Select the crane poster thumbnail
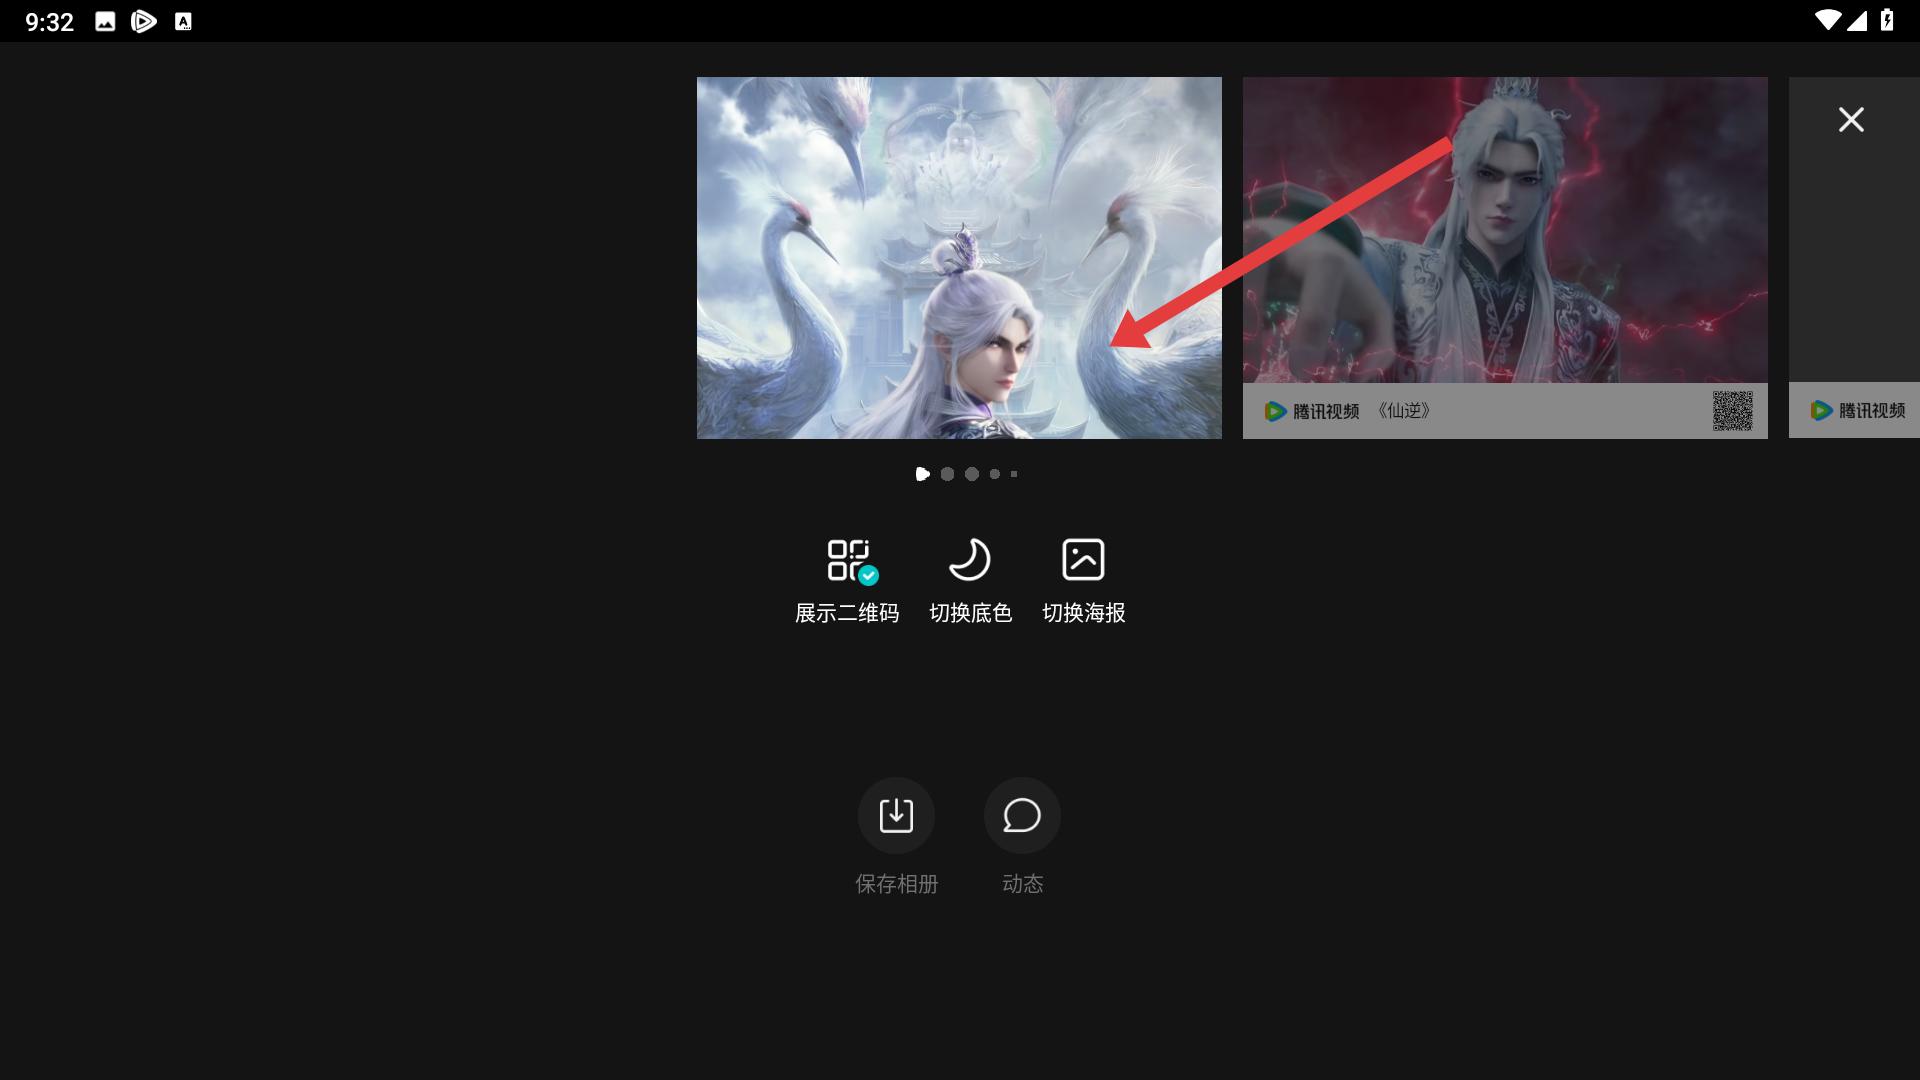The height and width of the screenshot is (1080, 1920). coord(958,257)
